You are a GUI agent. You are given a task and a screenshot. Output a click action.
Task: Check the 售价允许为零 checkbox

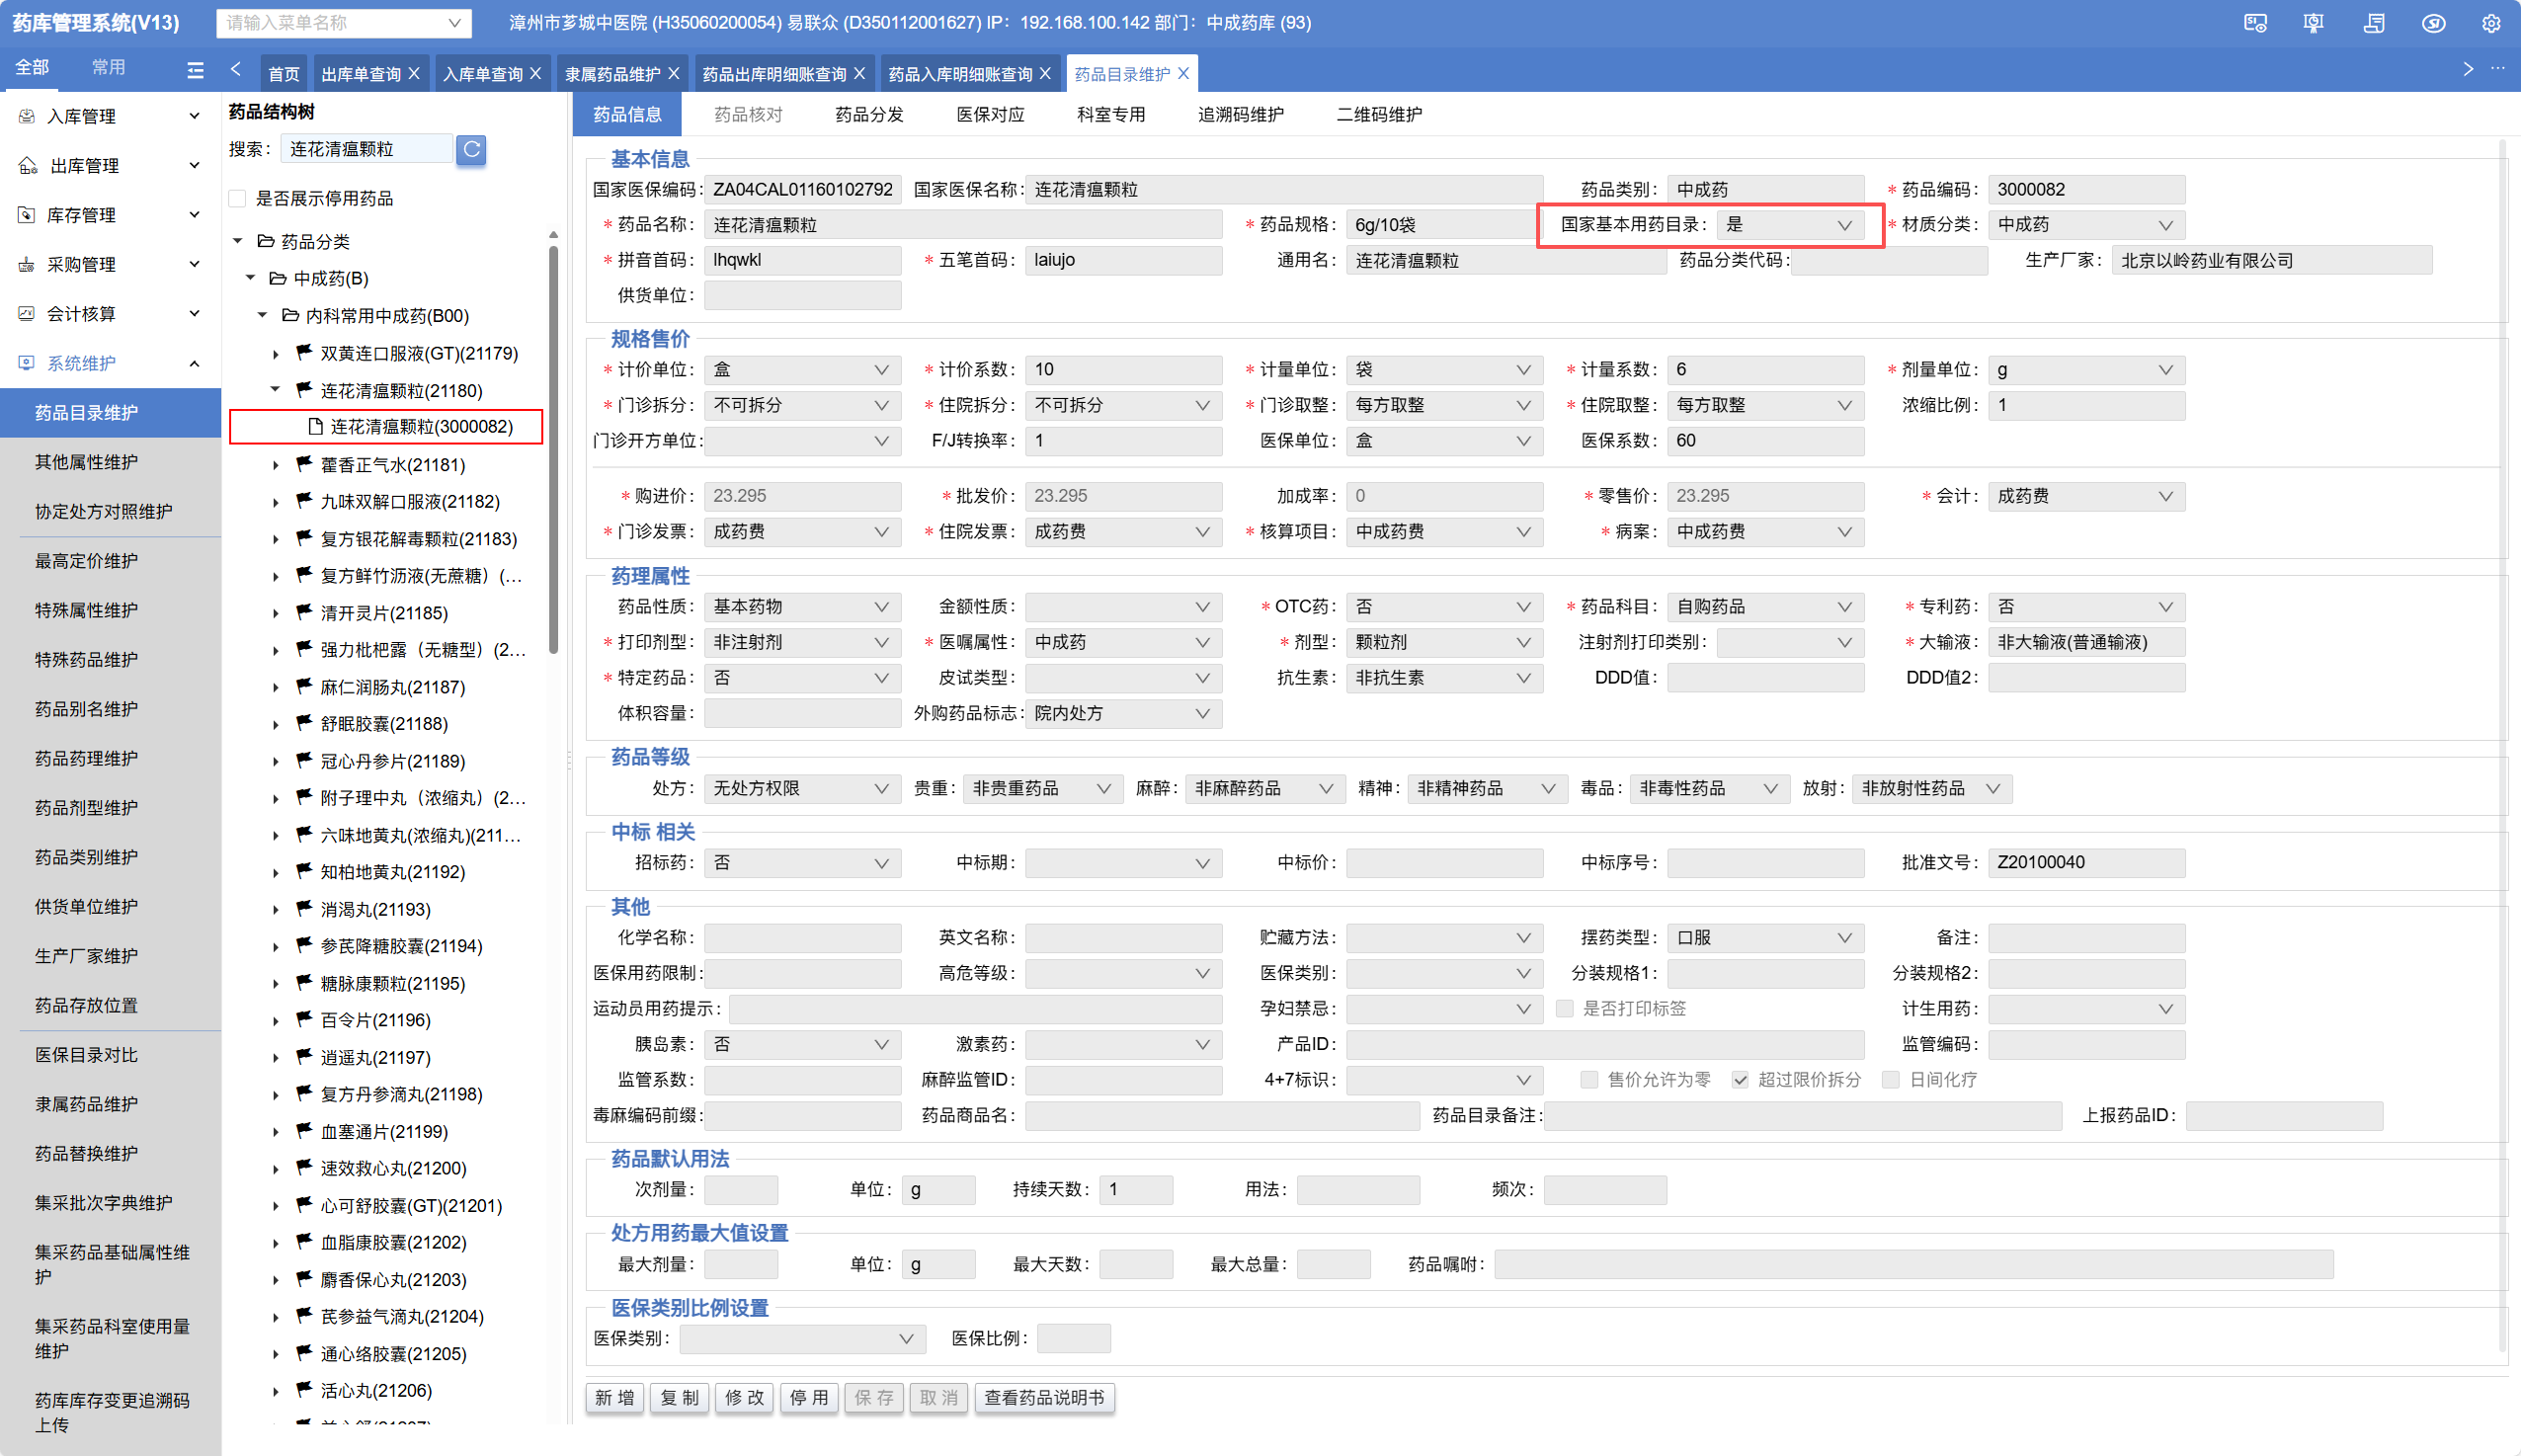coord(1589,1079)
